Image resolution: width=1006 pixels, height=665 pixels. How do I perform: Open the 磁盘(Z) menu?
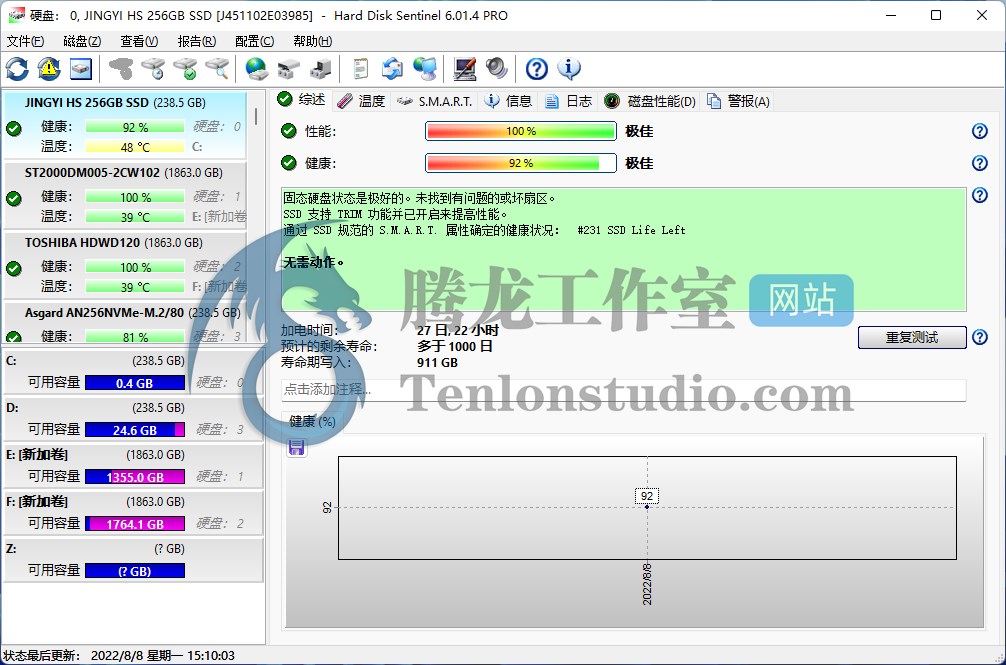[x=82, y=41]
